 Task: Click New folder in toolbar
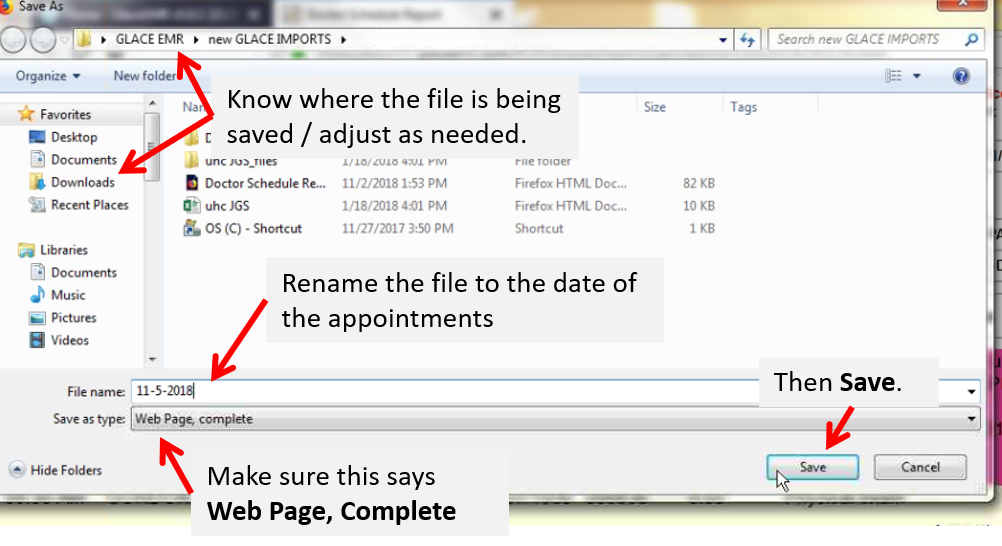click(144, 76)
